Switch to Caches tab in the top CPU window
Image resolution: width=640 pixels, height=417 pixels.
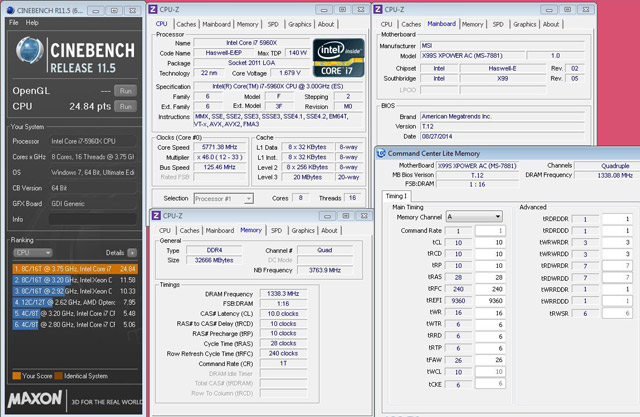click(186, 23)
